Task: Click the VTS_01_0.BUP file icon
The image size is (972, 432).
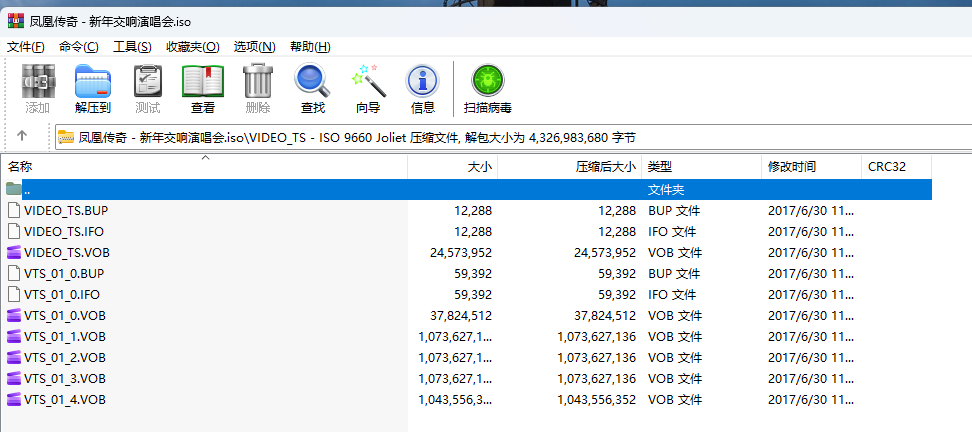Action: click(x=14, y=274)
